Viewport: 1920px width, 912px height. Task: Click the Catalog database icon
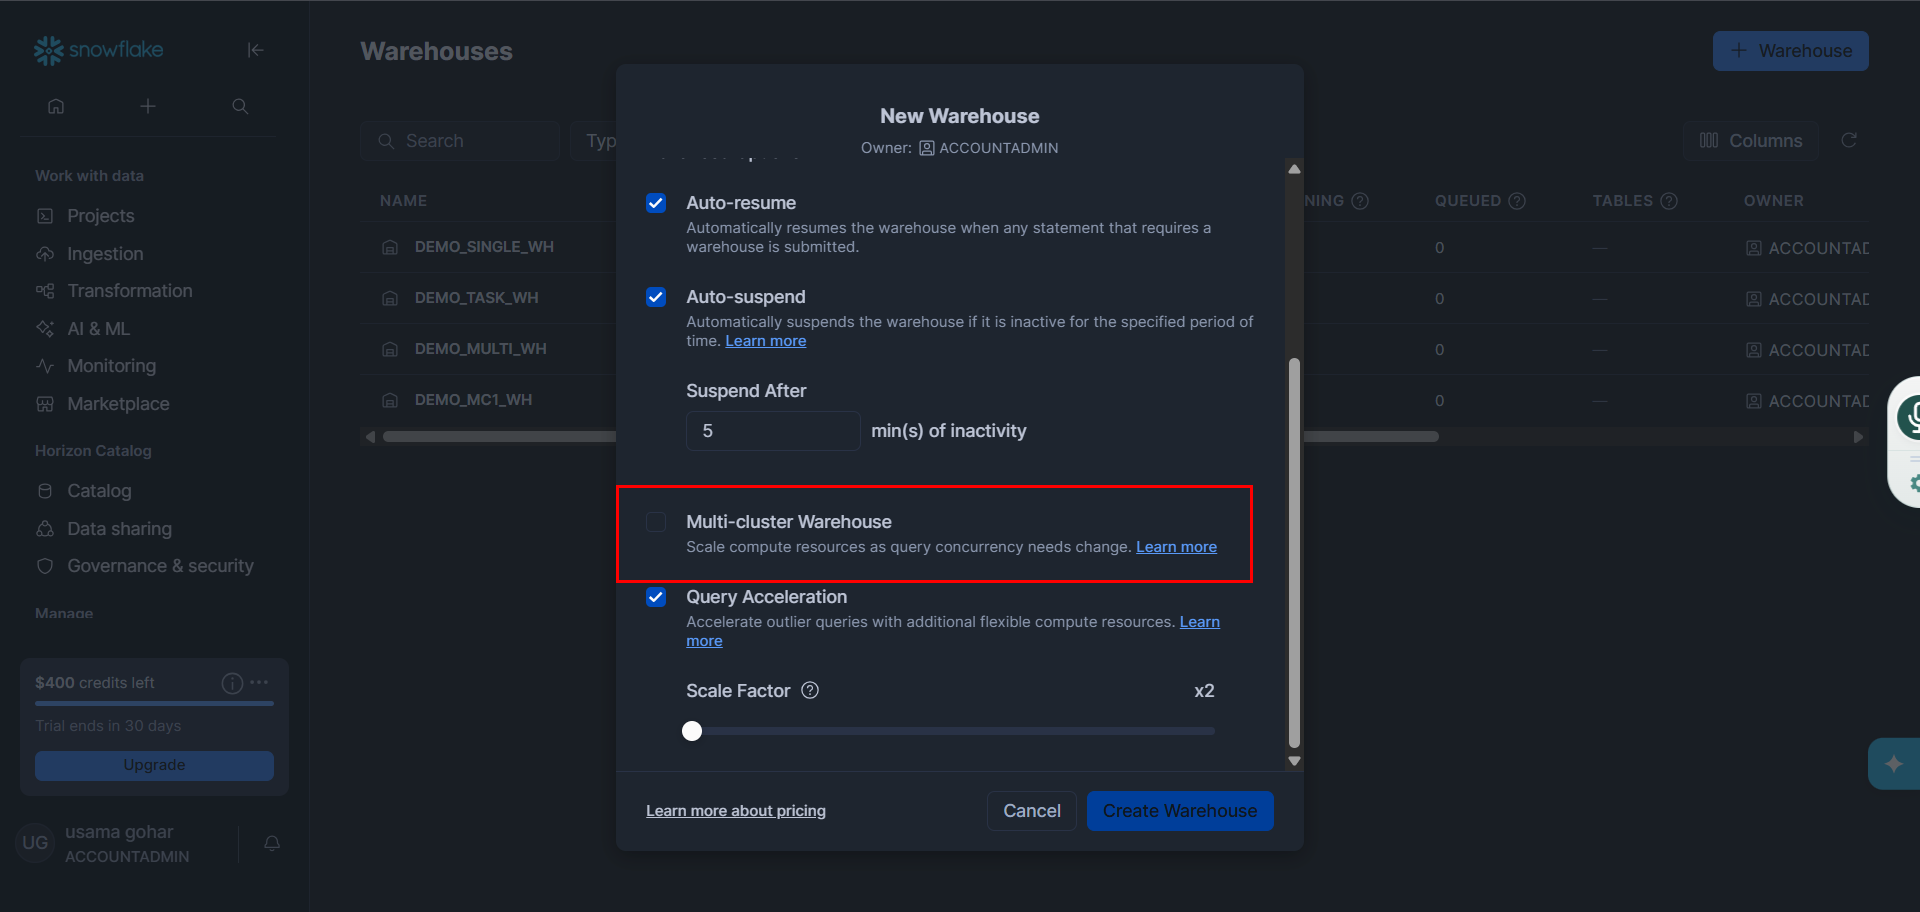(x=45, y=491)
